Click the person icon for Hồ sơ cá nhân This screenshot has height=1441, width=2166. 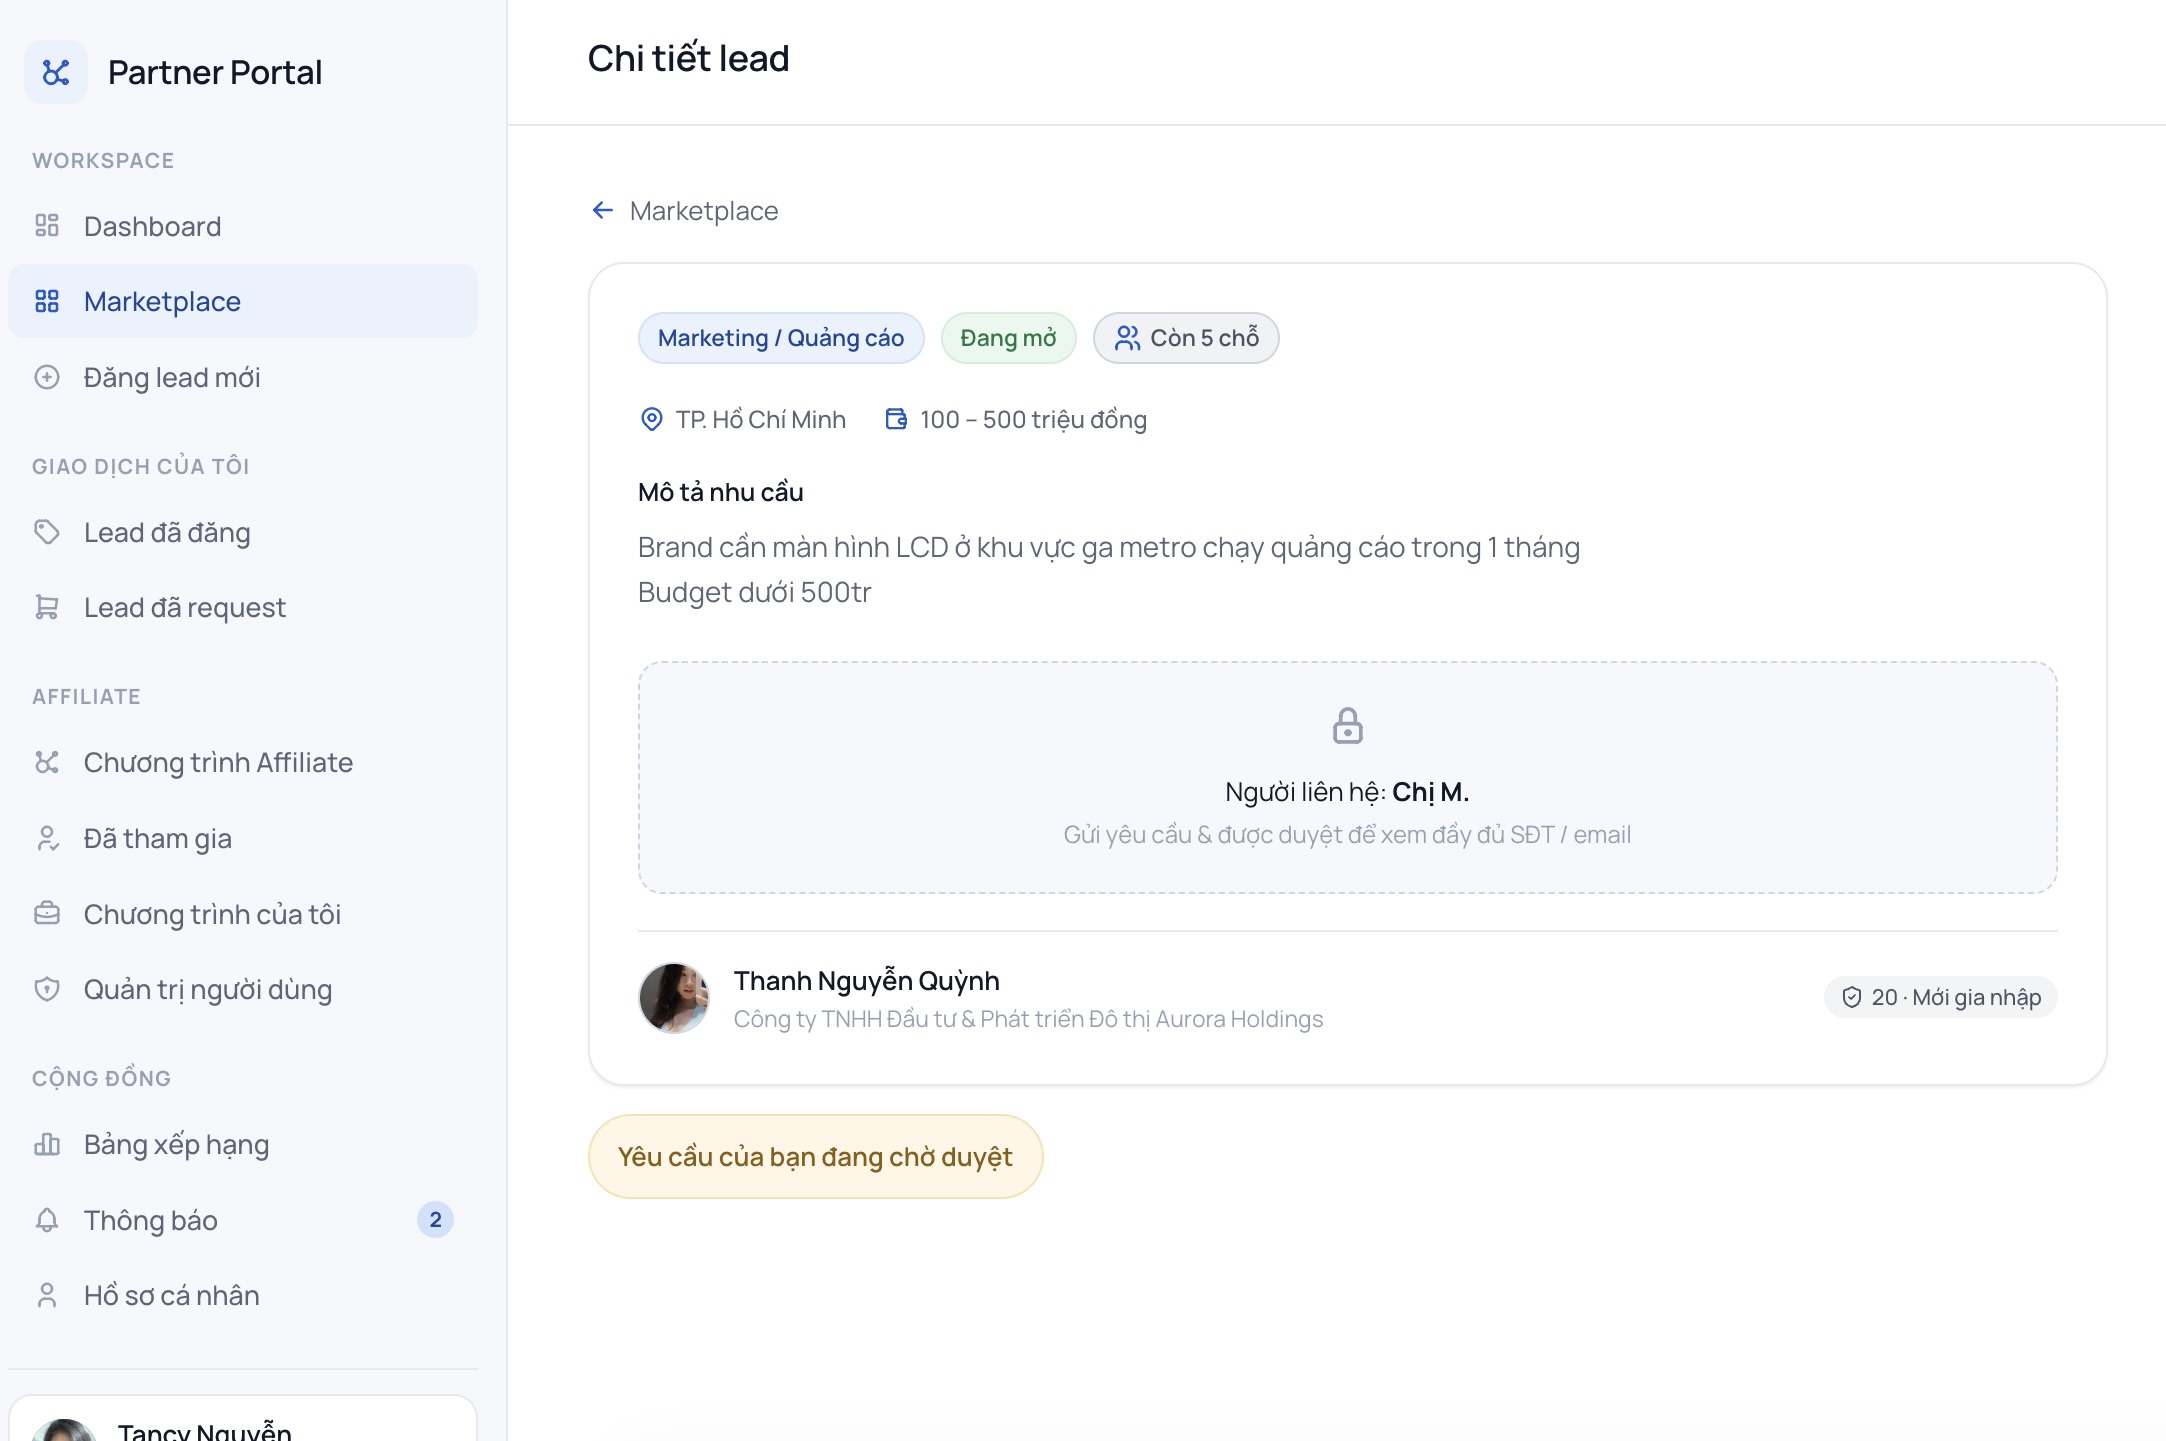point(47,1295)
